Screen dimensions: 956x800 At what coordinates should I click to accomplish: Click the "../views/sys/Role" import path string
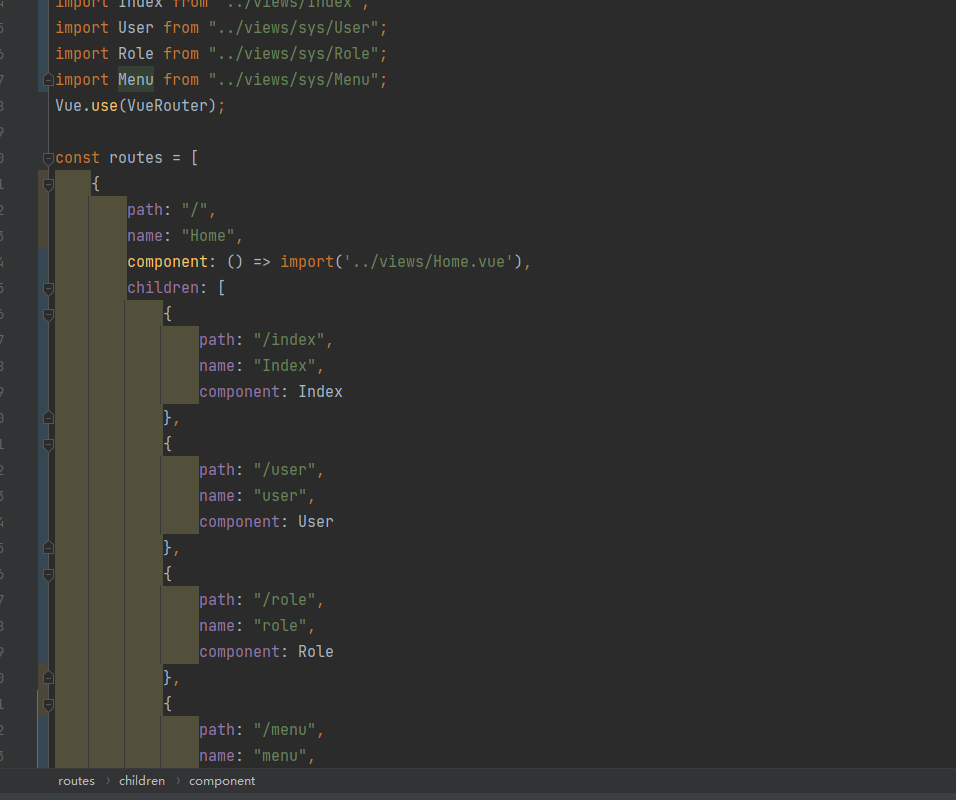(x=293, y=54)
